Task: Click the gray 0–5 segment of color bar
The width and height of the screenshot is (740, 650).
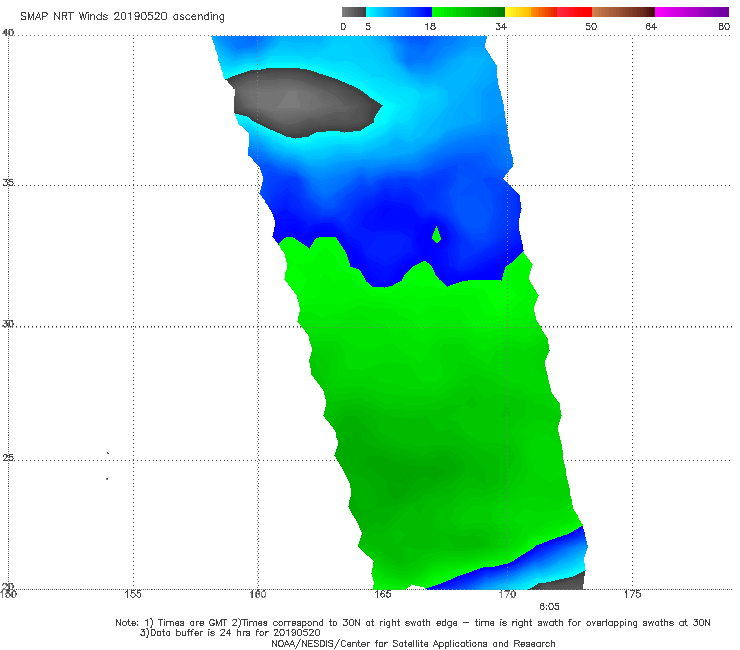Action: (x=353, y=12)
